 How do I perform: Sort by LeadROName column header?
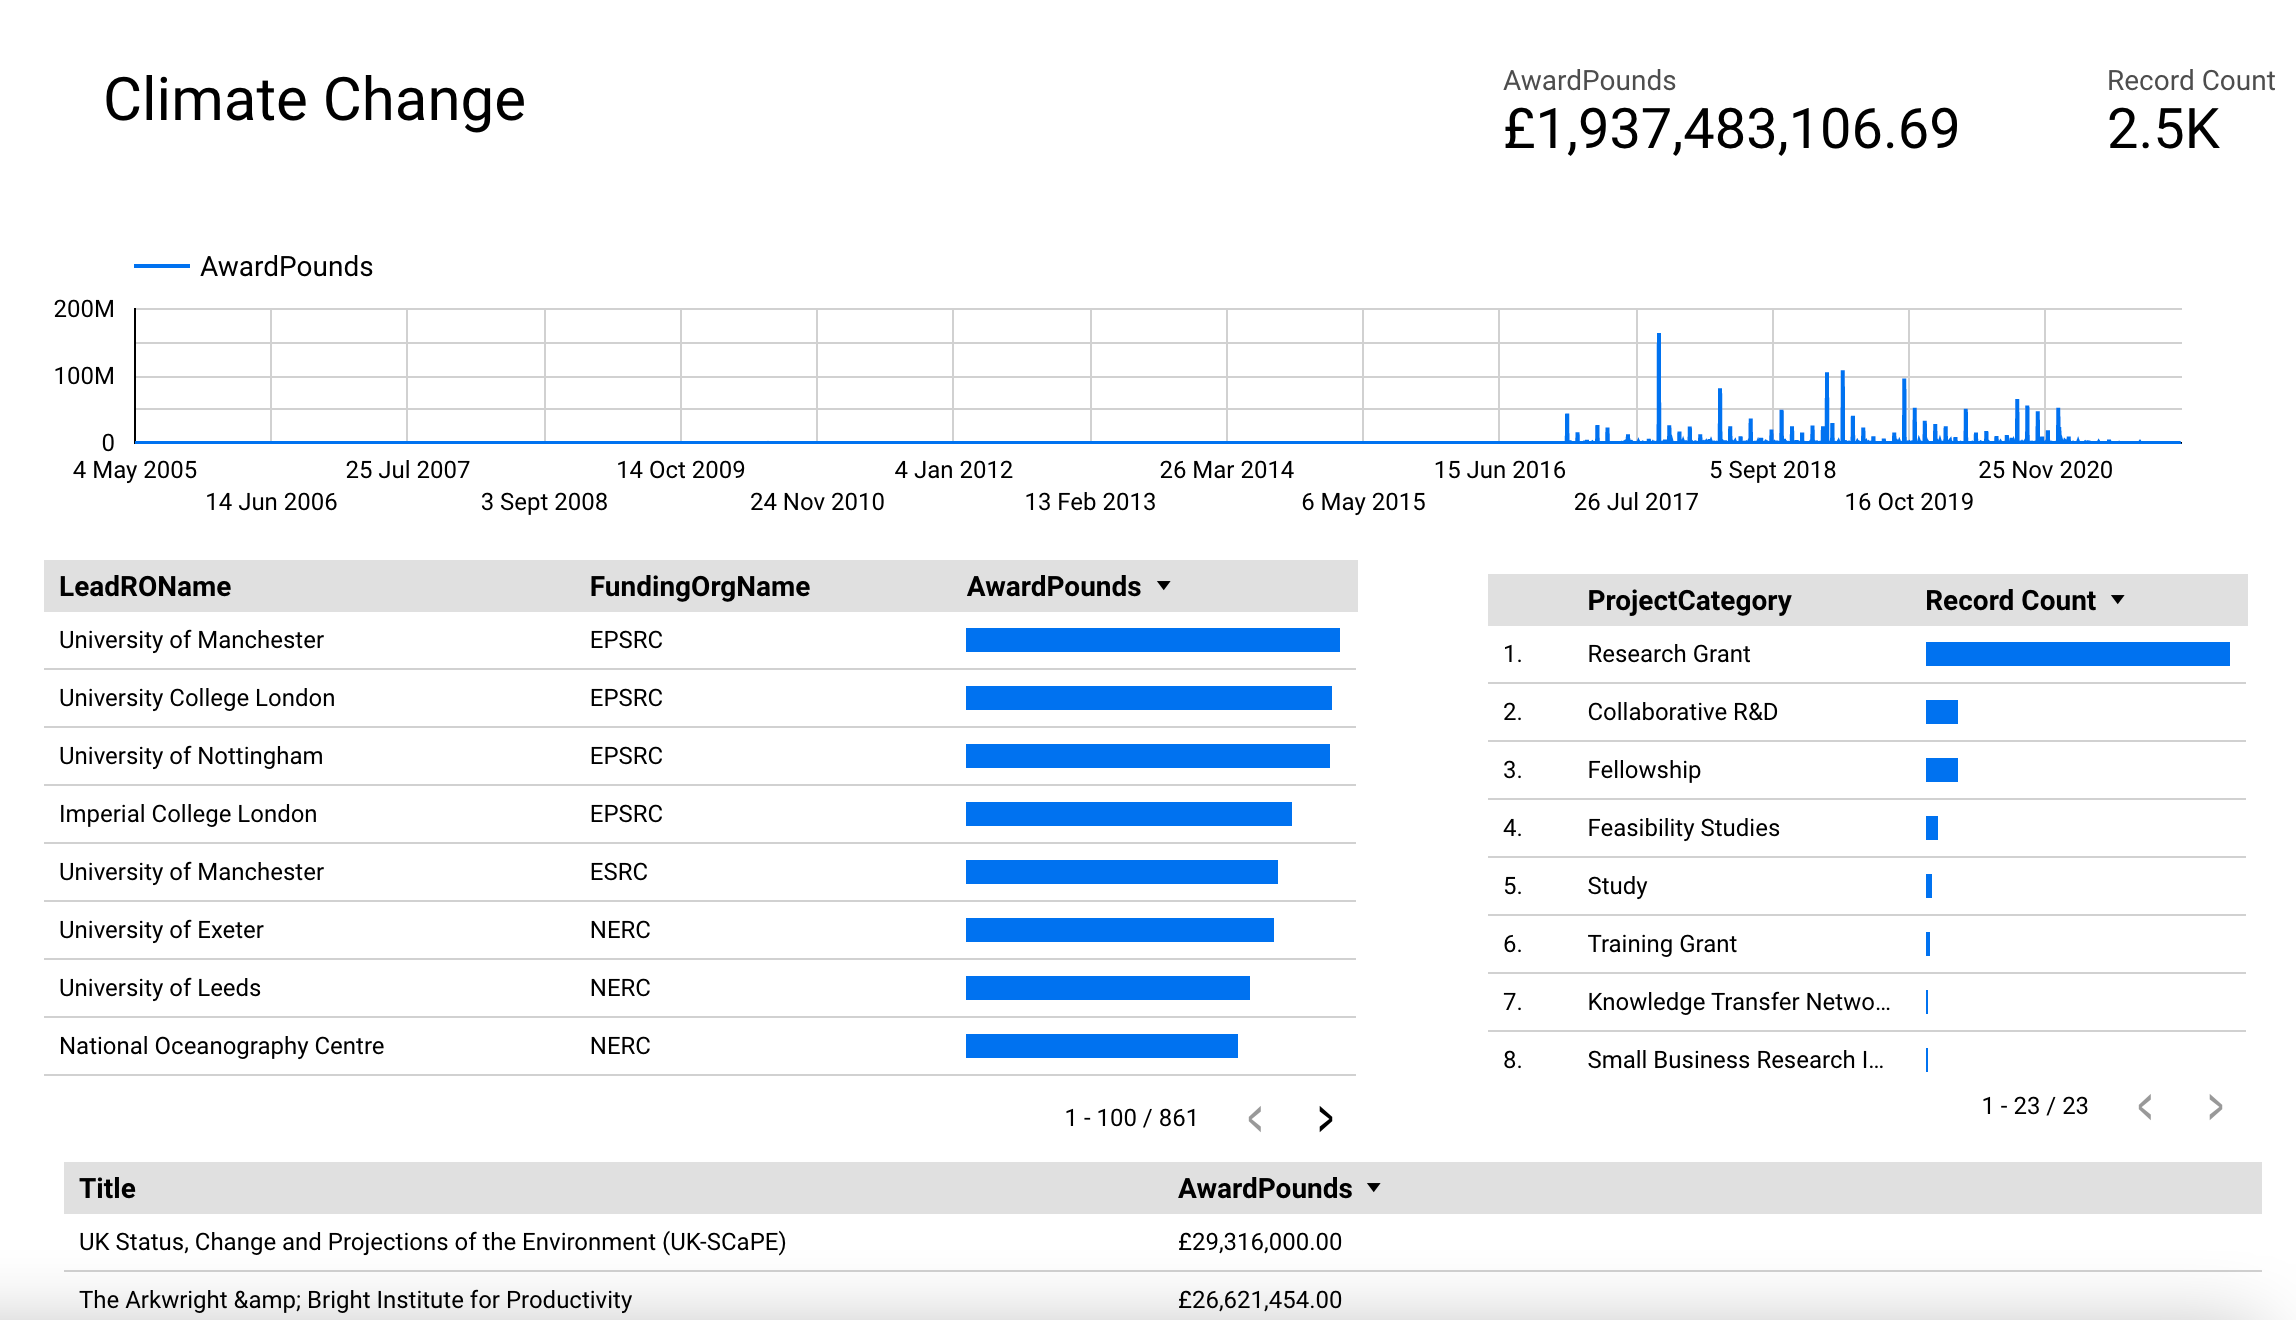click(145, 587)
